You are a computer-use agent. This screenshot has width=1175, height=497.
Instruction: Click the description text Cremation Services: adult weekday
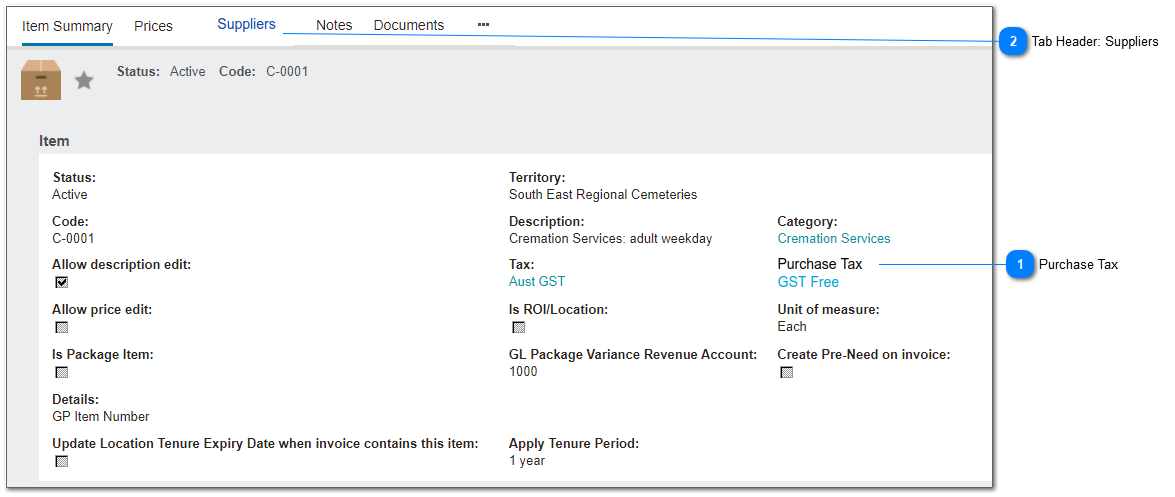click(611, 239)
